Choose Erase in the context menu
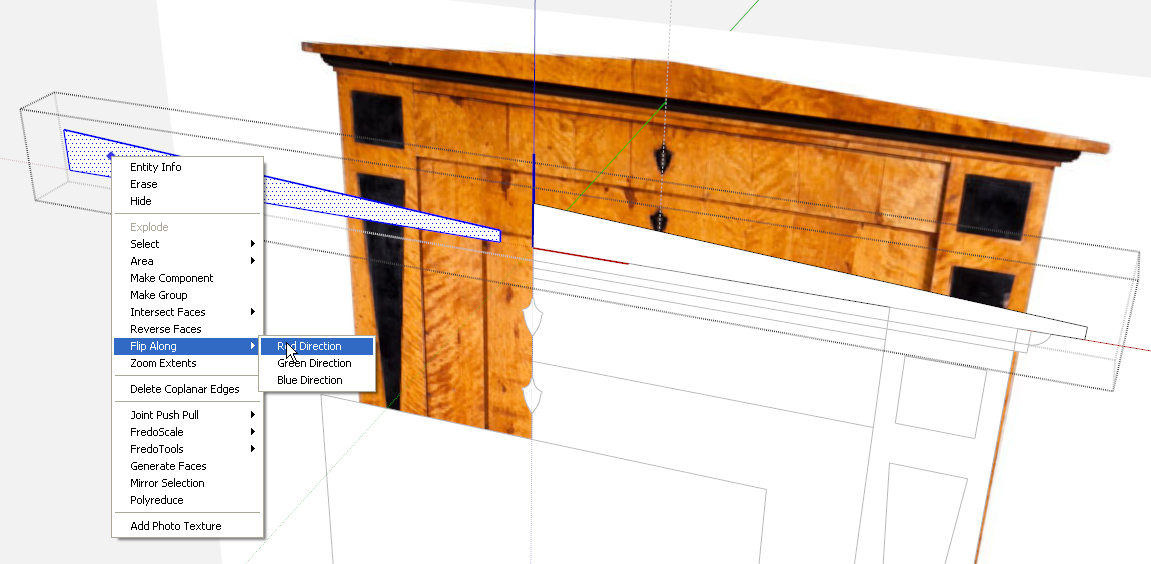 tap(187, 184)
